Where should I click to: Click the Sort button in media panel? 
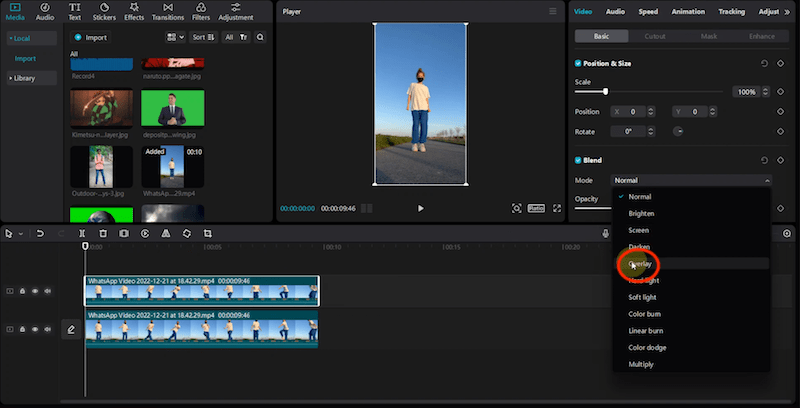tap(202, 37)
